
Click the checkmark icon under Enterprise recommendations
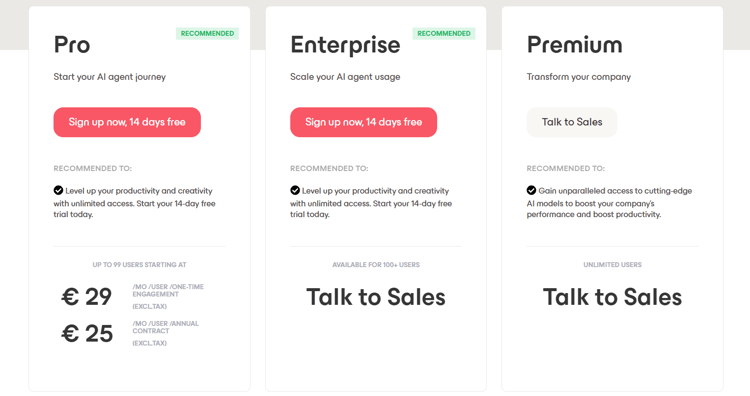click(x=295, y=190)
